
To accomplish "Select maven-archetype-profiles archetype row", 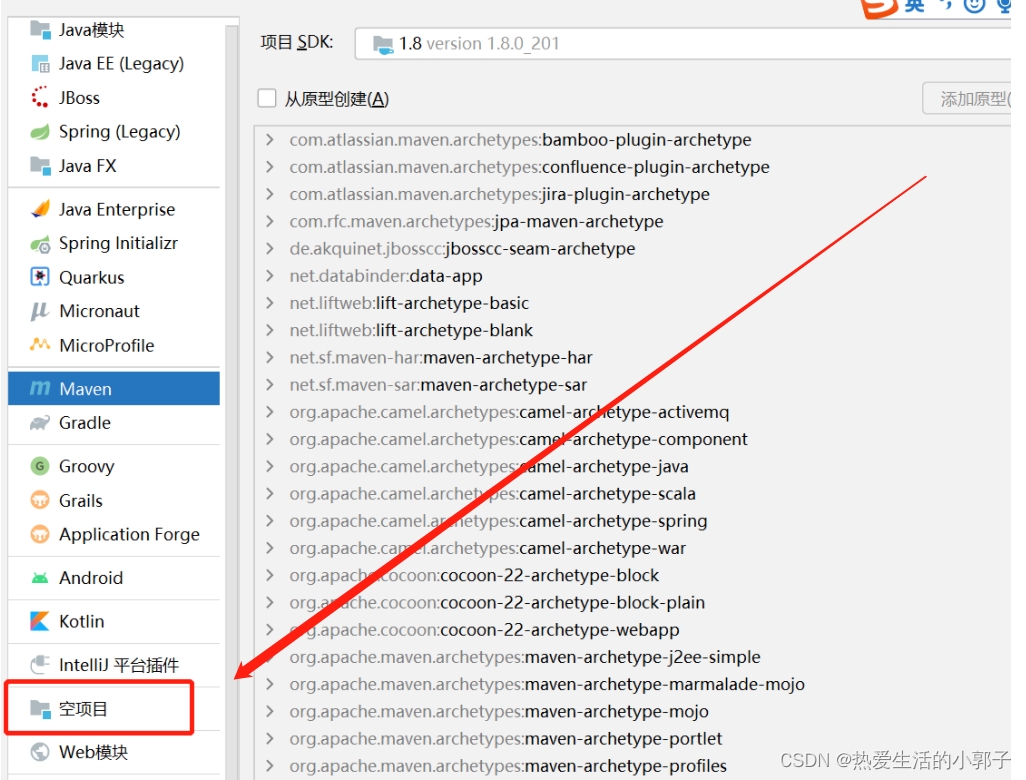I will click(631, 766).
